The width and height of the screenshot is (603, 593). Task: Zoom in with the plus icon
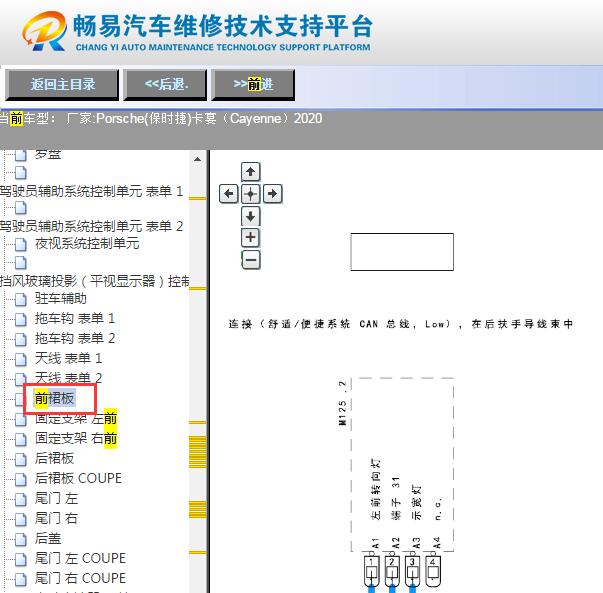point(250,237)
